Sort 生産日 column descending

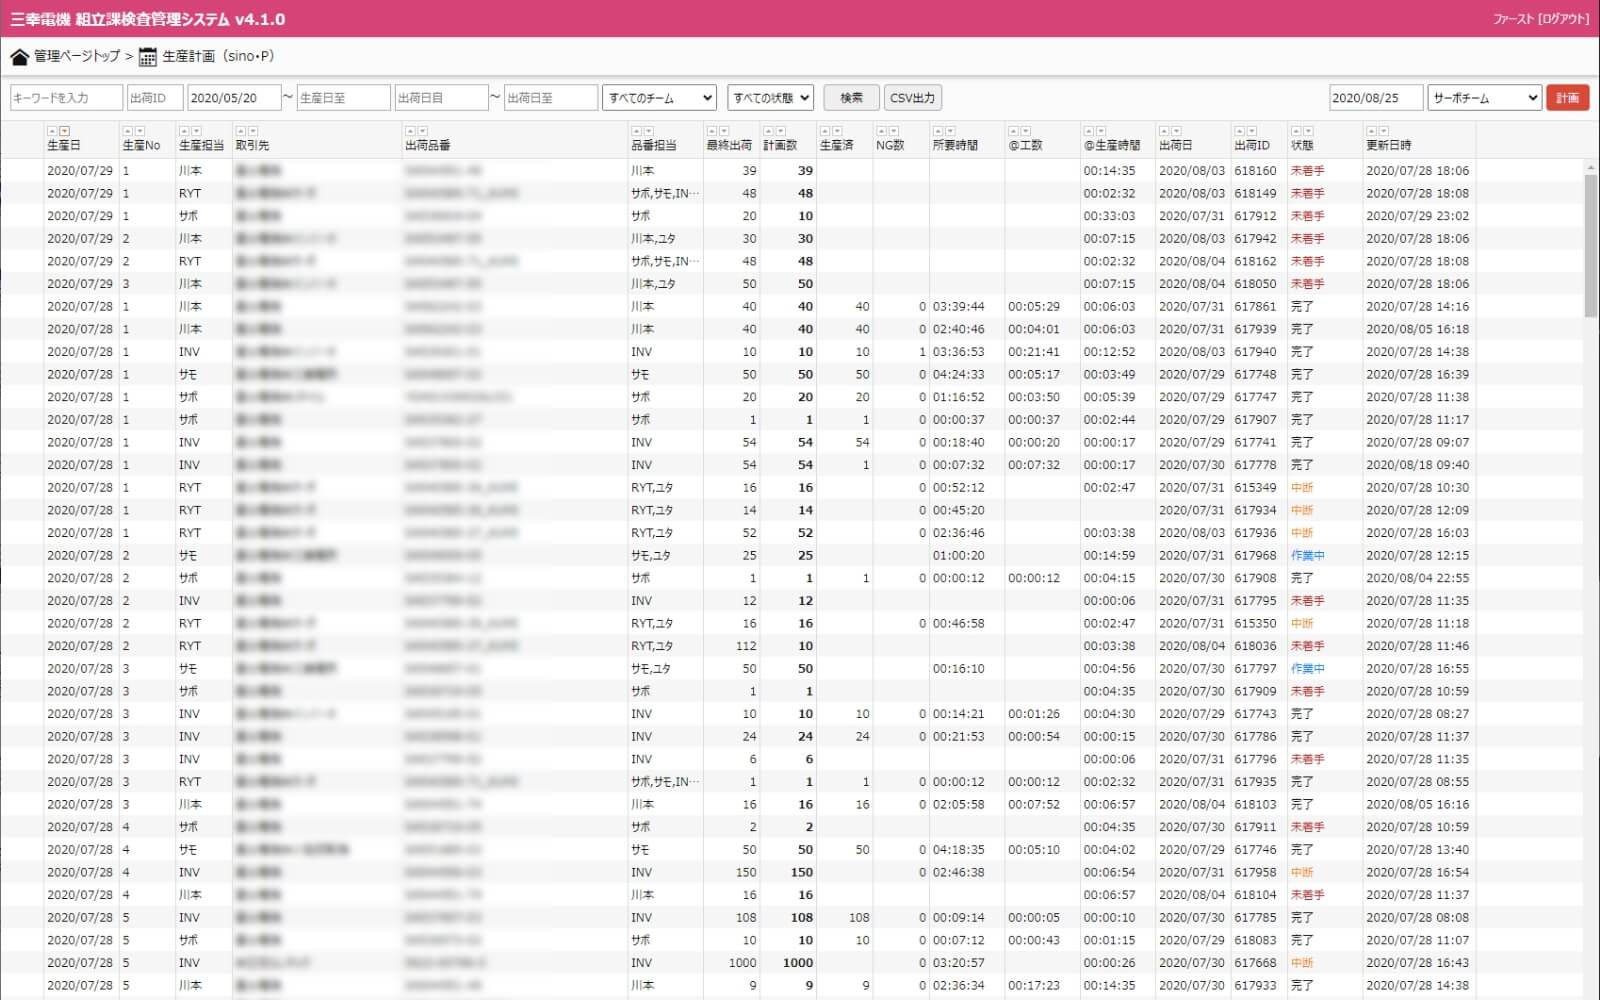pos(64,131)
